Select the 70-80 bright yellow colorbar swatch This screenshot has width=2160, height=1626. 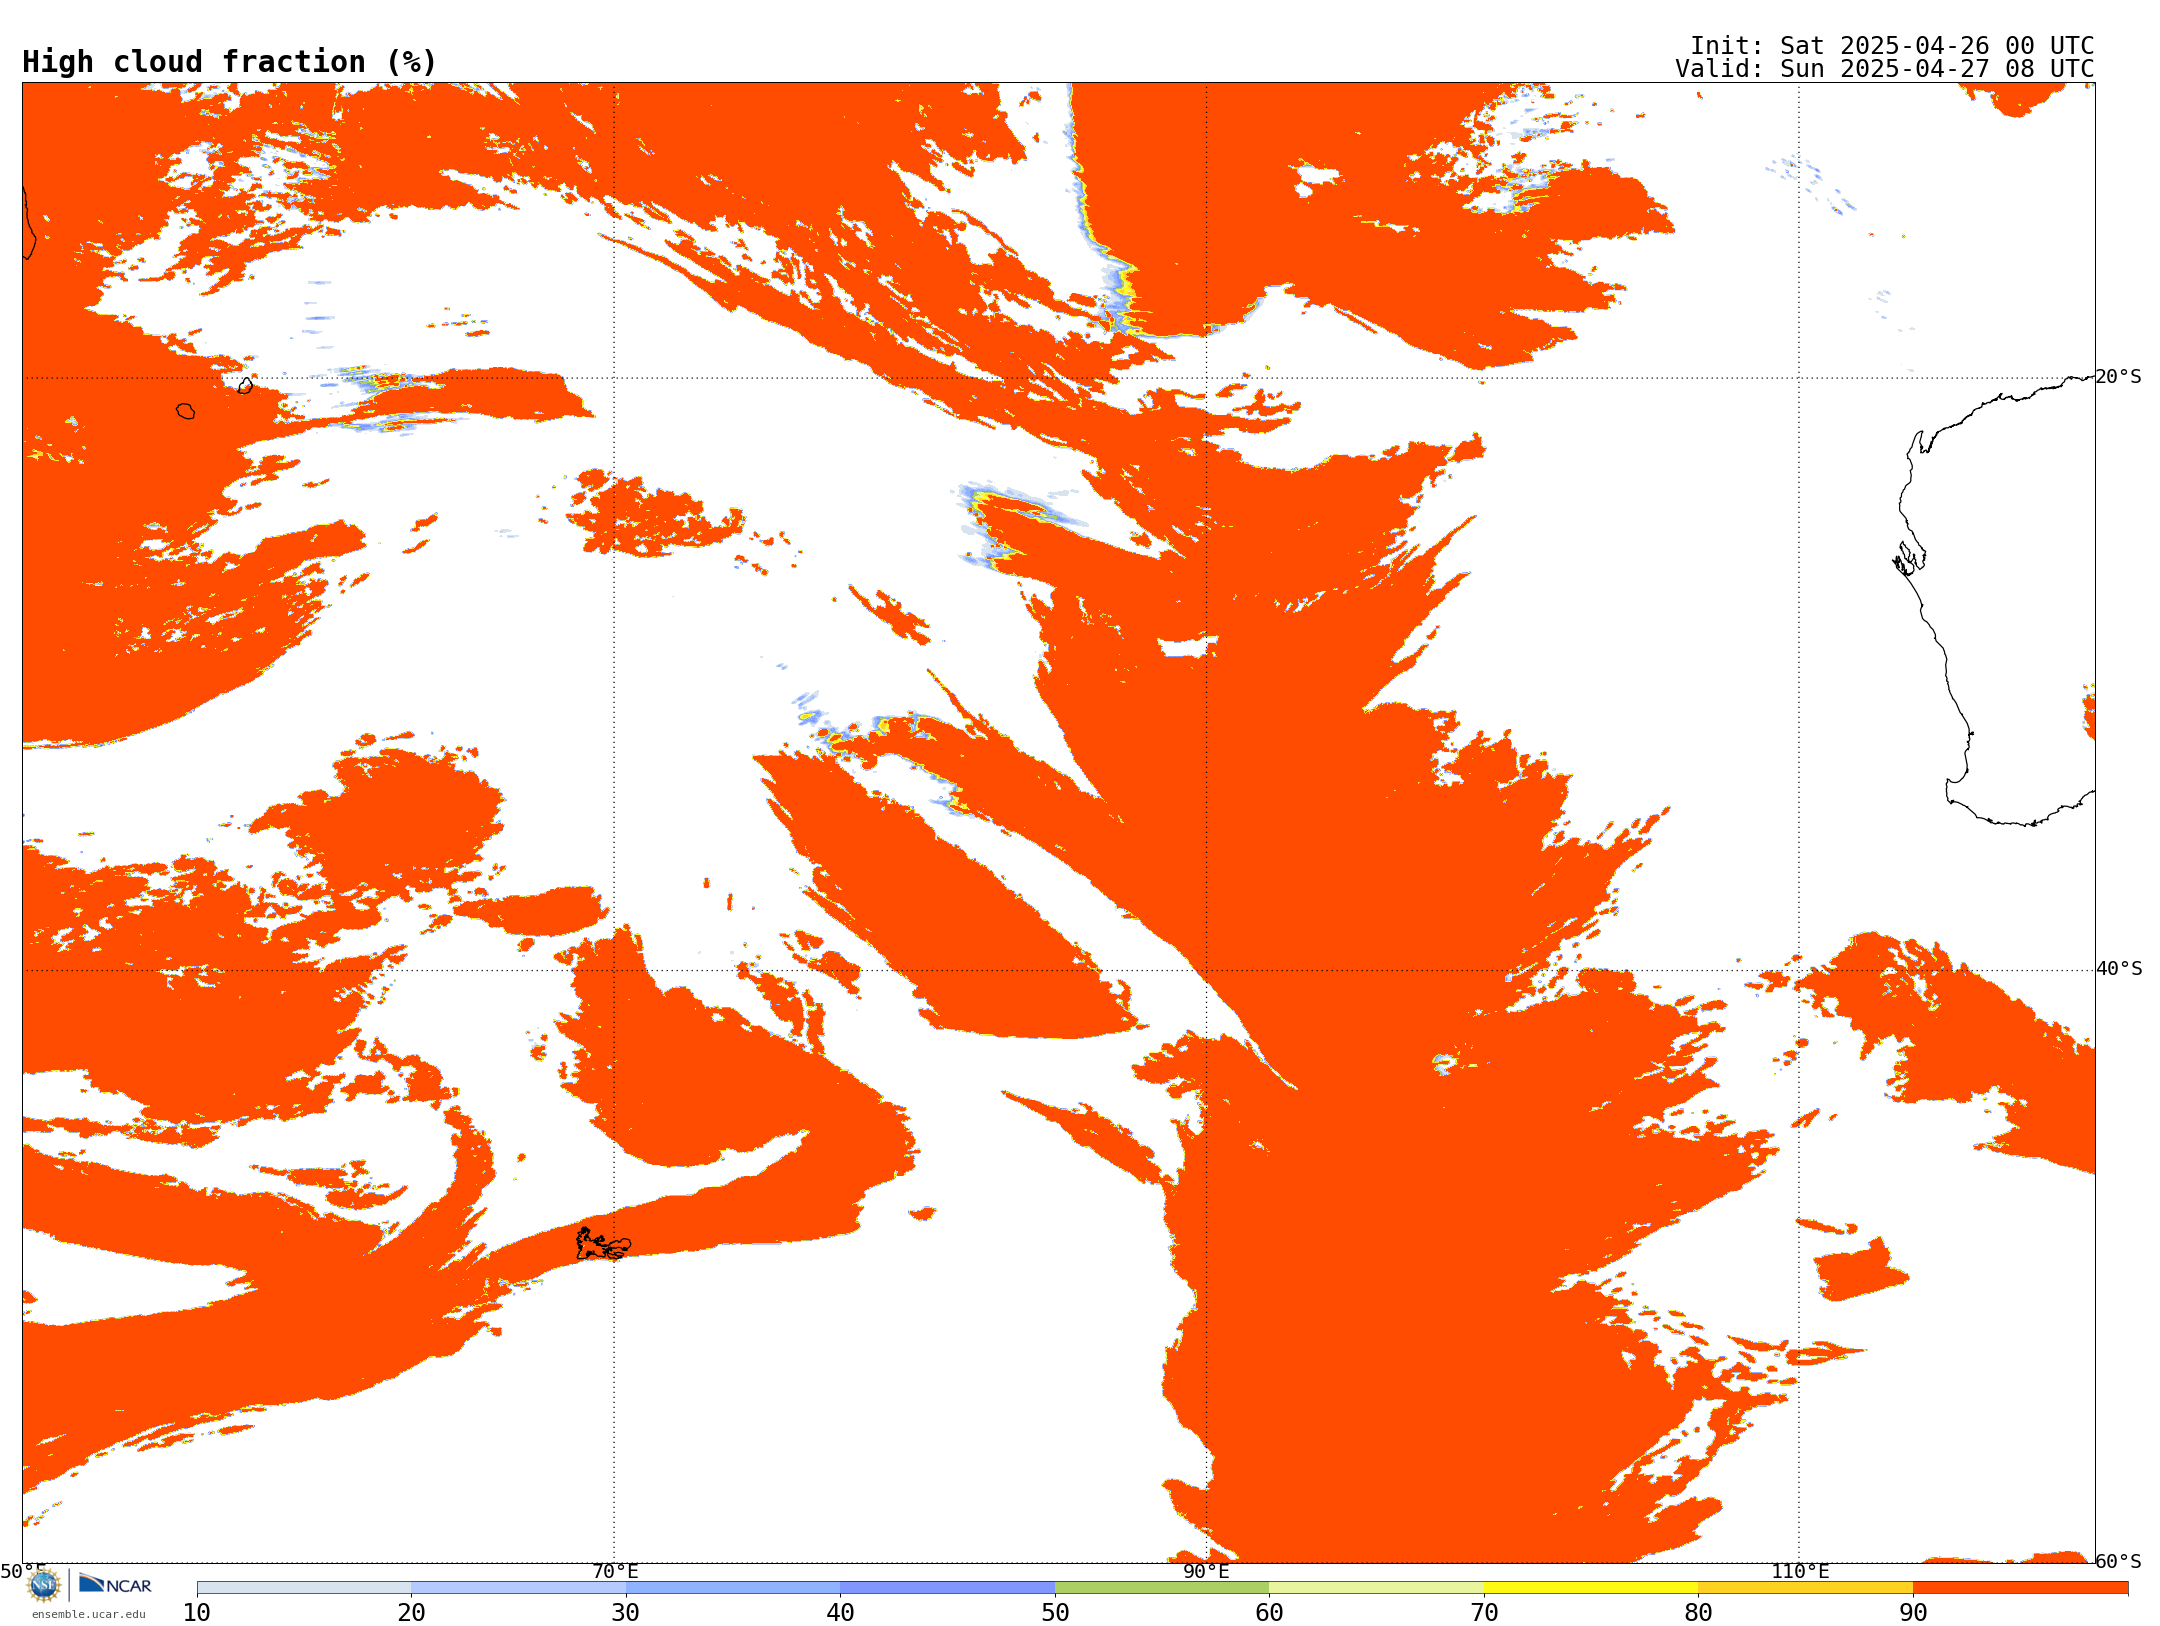1591,1588
